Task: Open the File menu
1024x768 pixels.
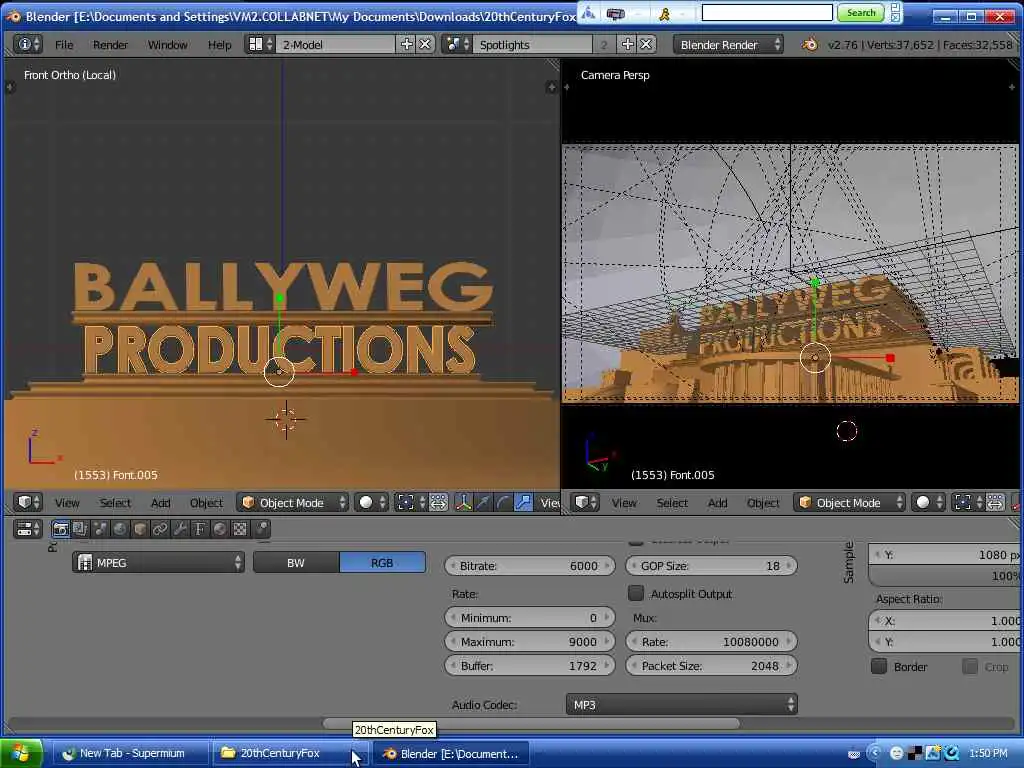Action: (64, 44)
